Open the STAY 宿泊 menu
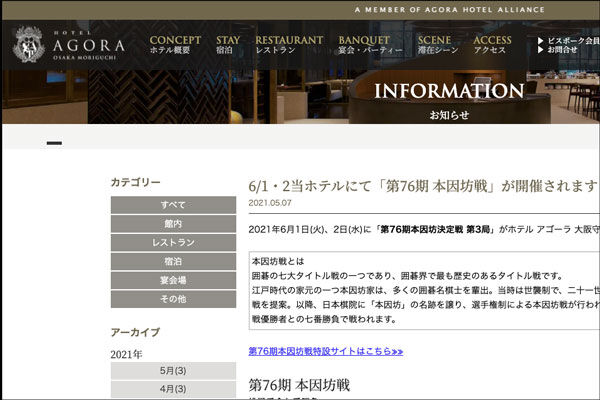 [228, 45]
